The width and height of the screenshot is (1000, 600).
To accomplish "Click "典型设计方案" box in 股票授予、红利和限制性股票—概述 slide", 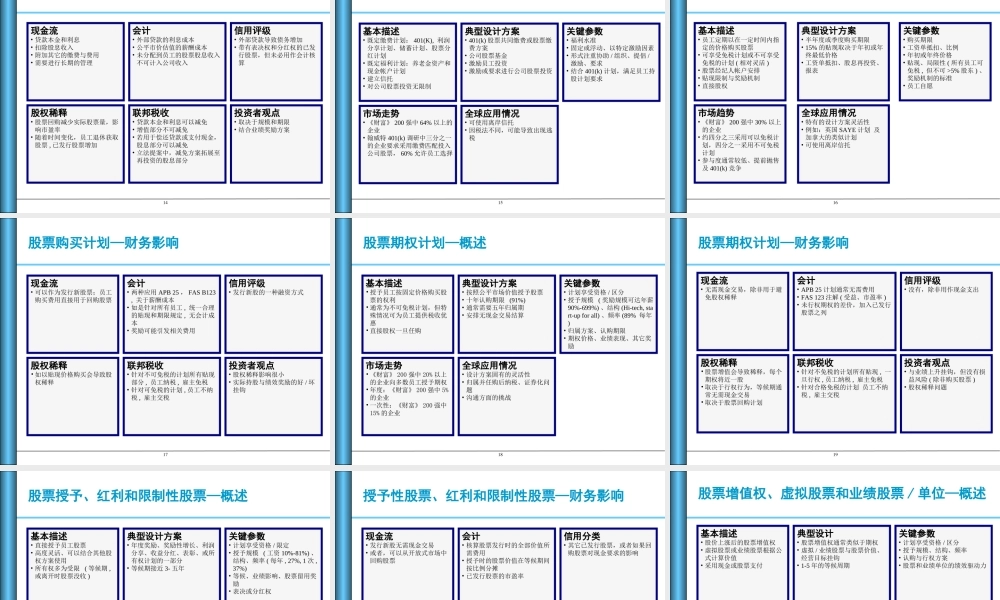I will pyautogui.click(x=172, y=564).
